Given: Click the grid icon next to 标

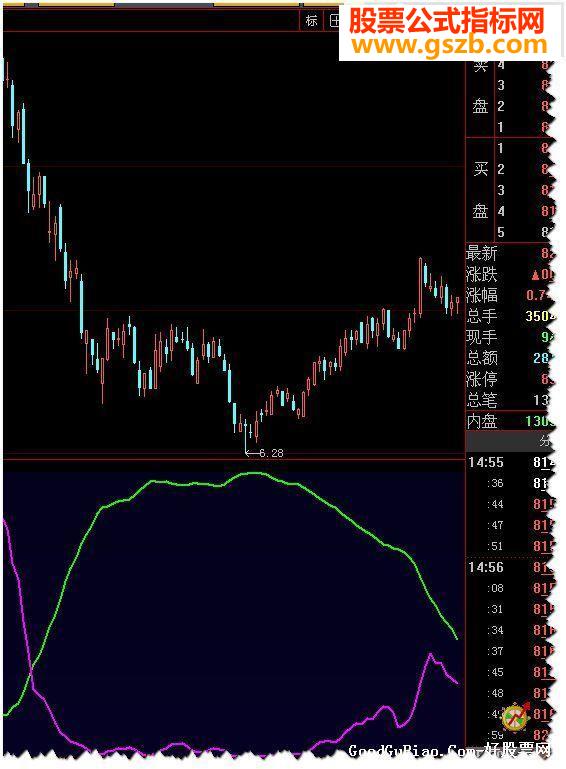Looking at the screenshot, I should coord(334,21).
